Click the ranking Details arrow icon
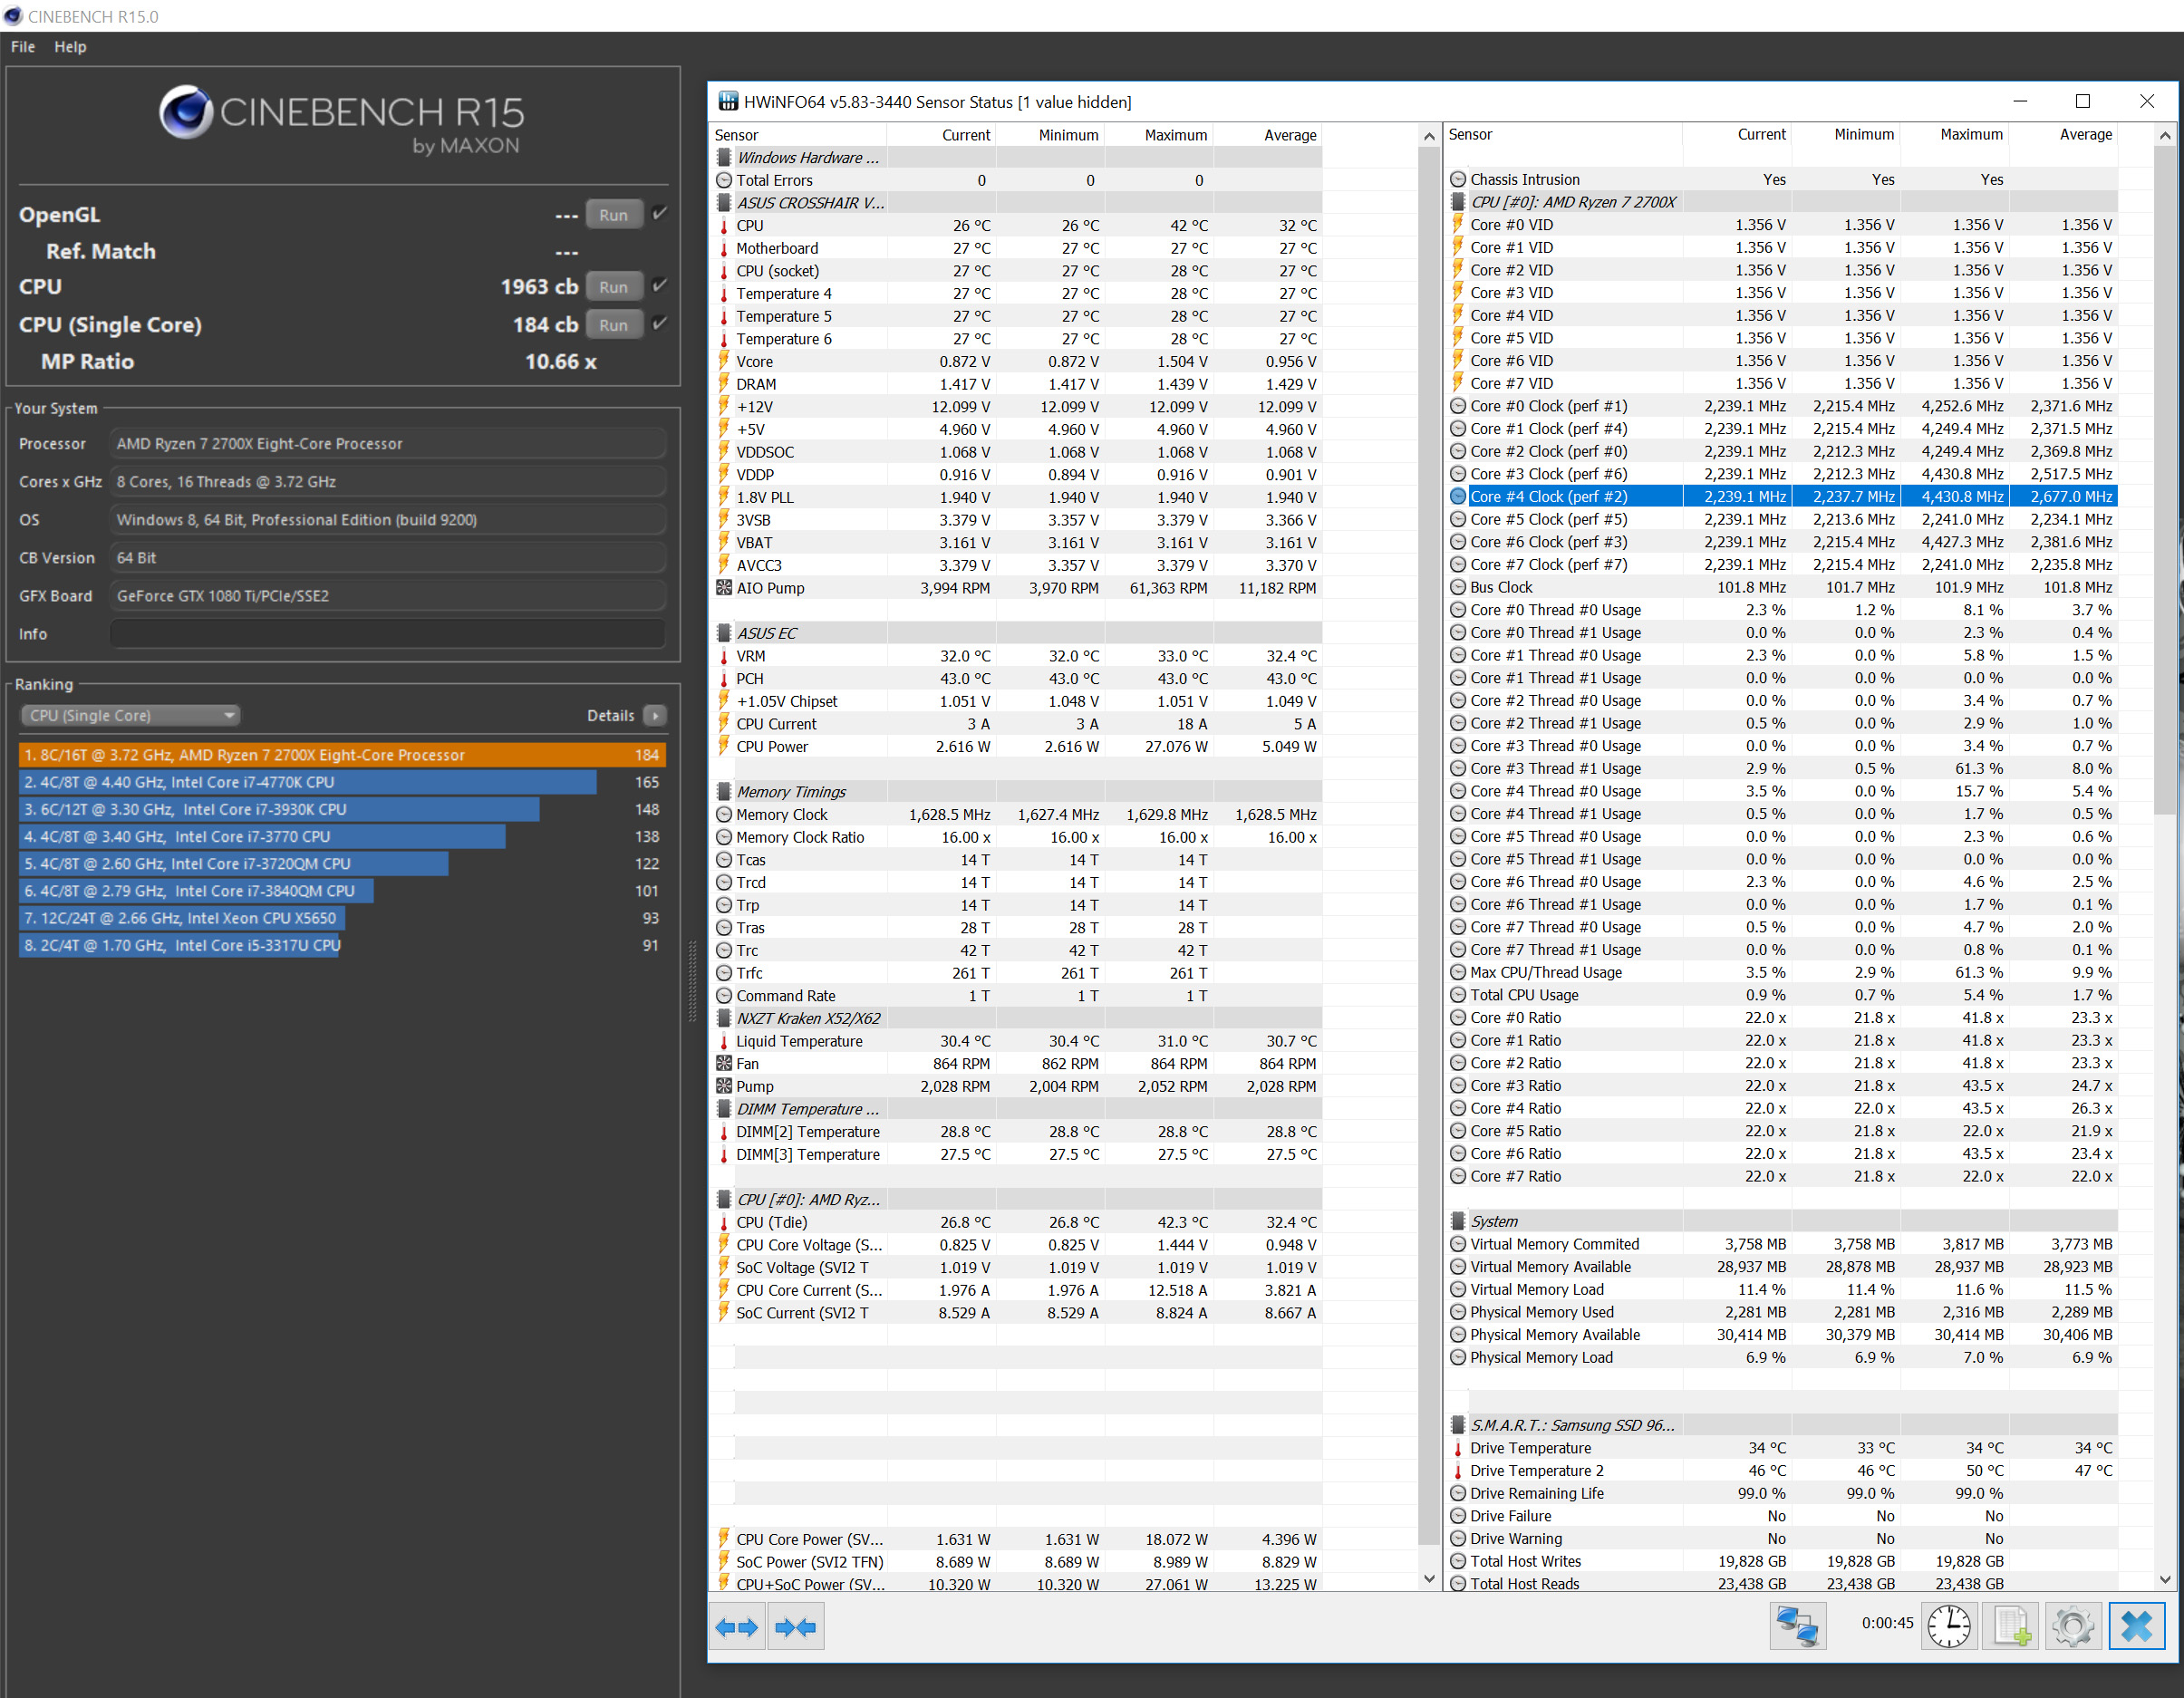Image resolution: width=2184 pixels, height=1698 pixels. [x=655, y=715]
